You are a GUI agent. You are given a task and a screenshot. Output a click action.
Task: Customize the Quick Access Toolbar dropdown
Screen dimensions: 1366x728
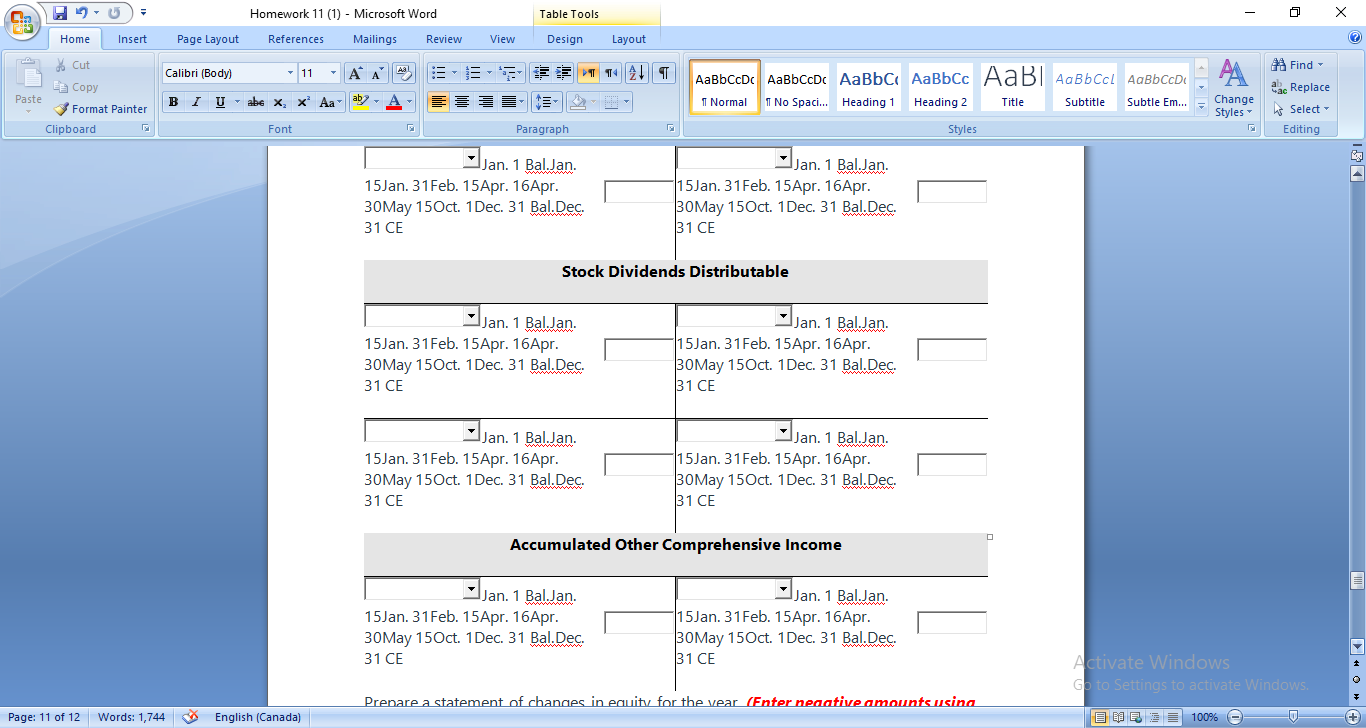point(143,13)
